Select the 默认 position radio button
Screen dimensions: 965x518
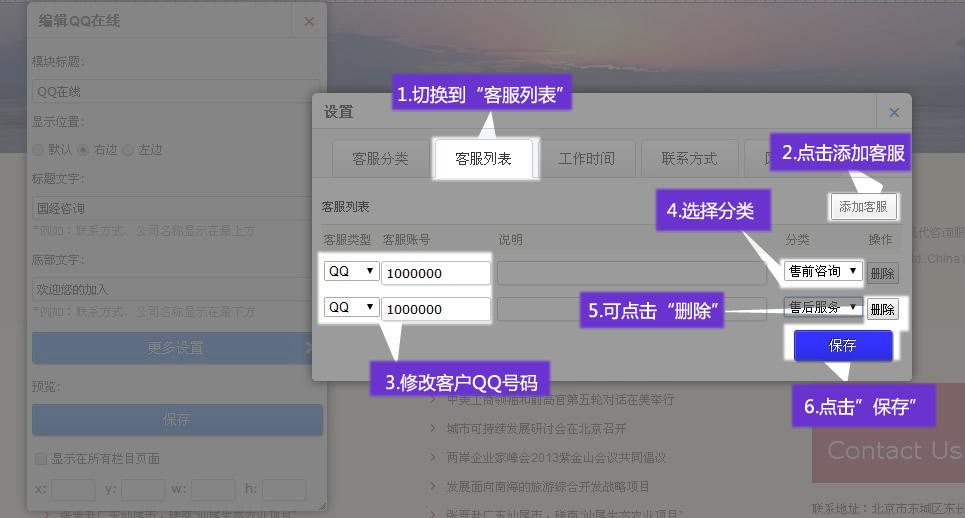[38, 150]
